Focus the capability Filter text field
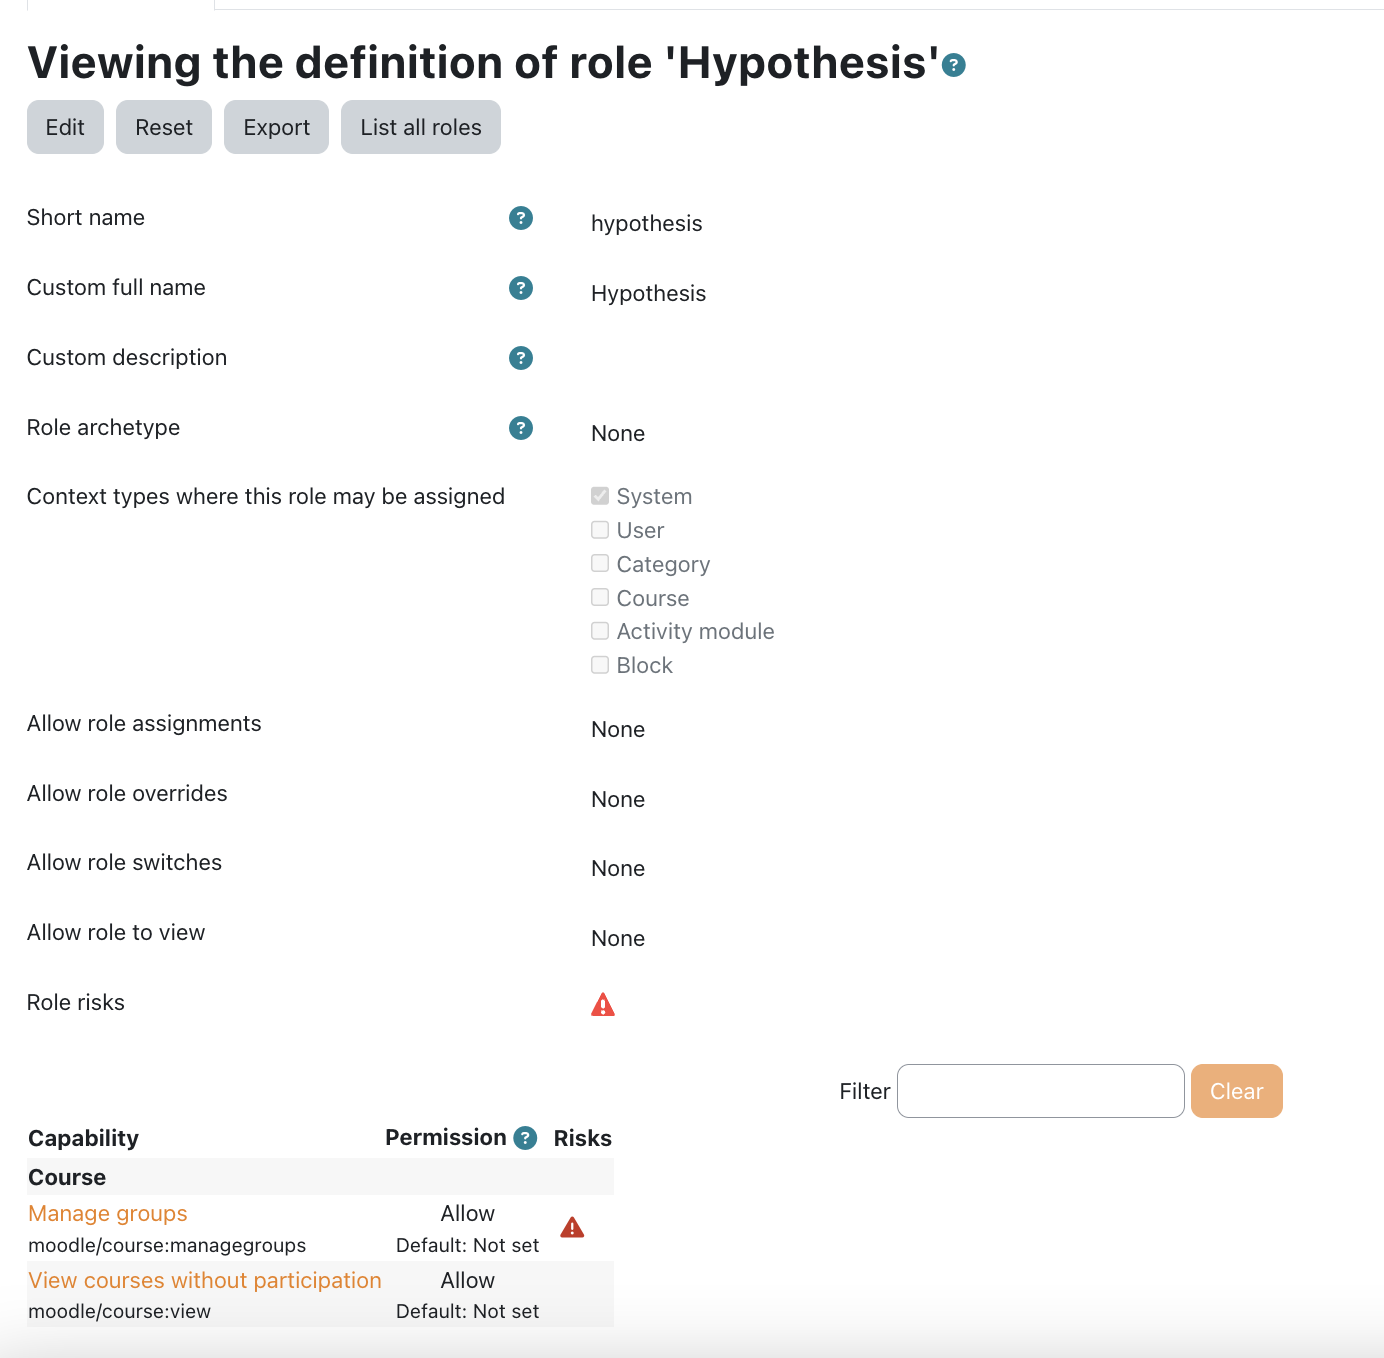Screen dimensions: 1384x1358 pos(1040,1091)
